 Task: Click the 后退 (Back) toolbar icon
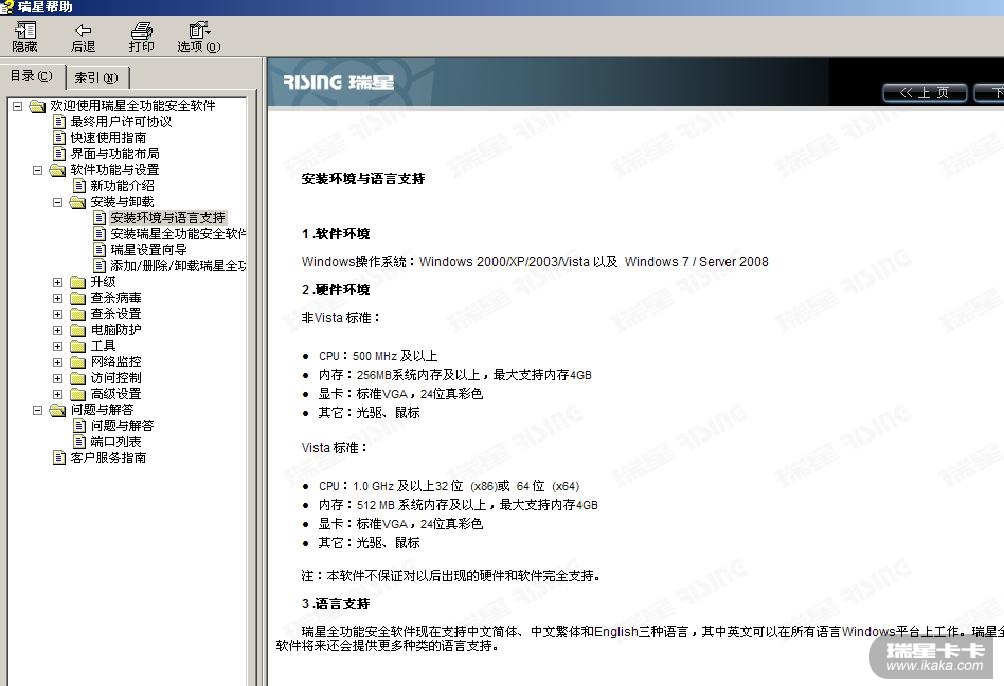[x=83, y=37]
